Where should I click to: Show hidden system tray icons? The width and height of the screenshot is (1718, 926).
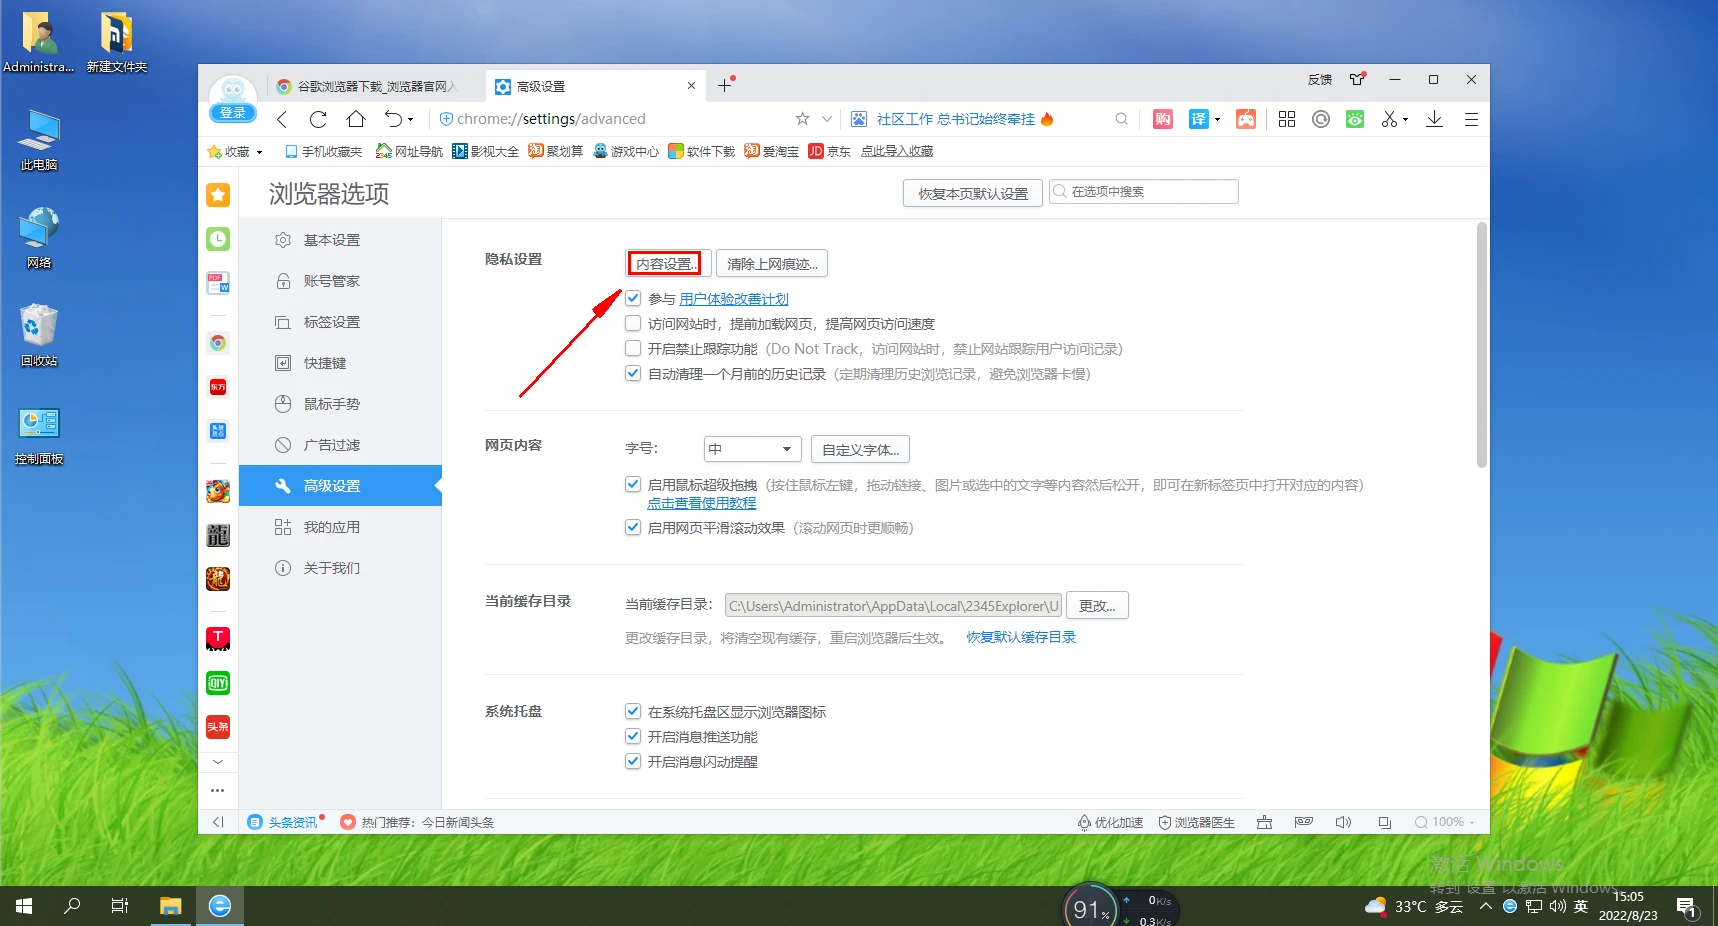pos(1486,906)
